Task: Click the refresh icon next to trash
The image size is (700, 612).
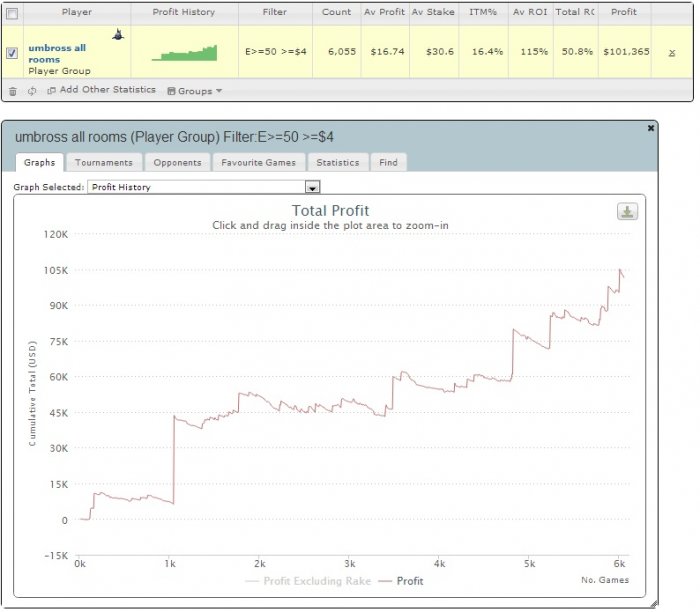Action: (x=32, y=91)
